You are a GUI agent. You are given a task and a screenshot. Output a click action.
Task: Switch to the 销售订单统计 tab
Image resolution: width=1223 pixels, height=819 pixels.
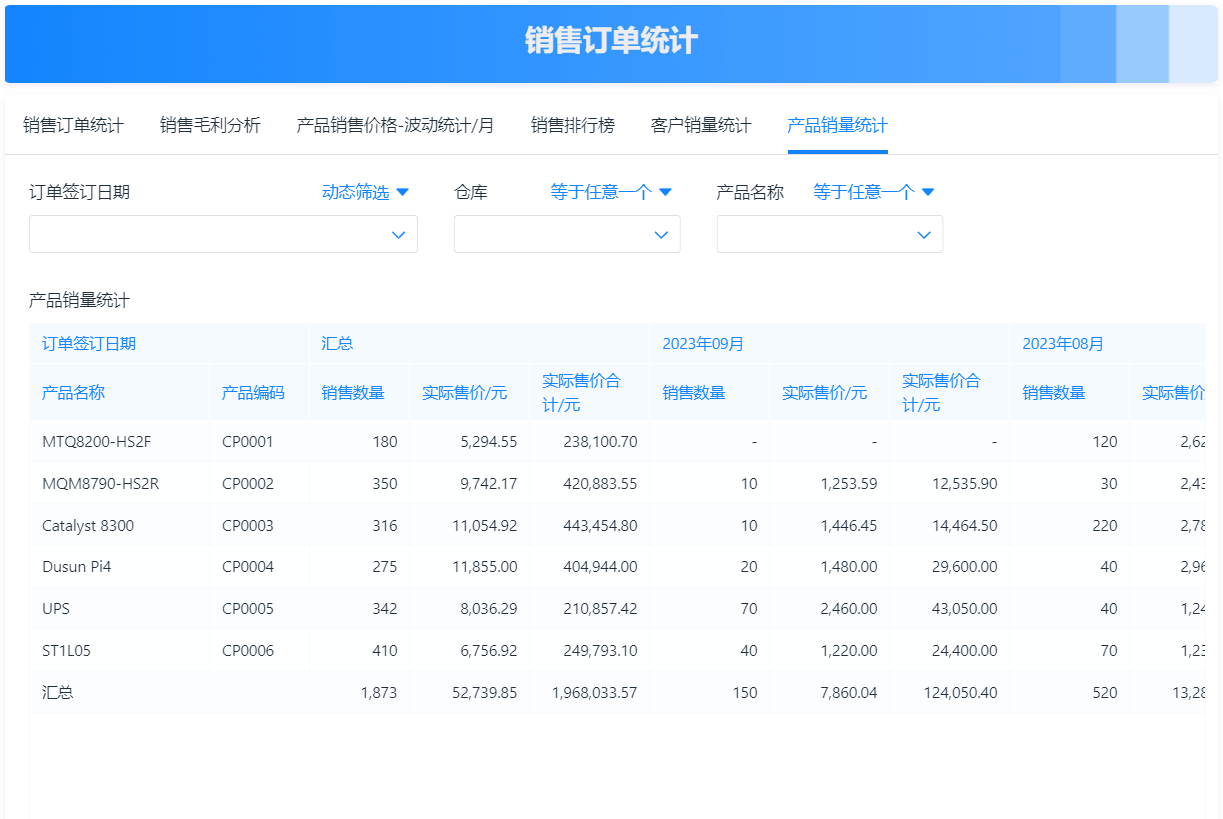[73, 125]
